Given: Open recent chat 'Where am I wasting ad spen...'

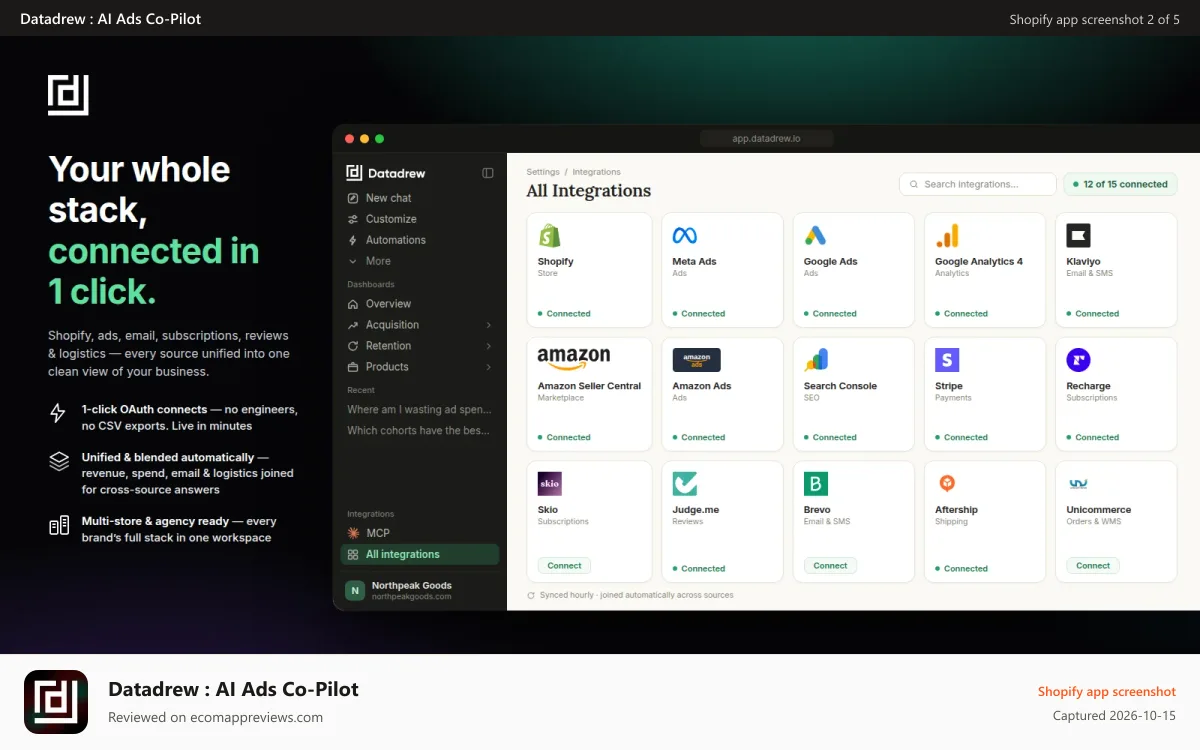Looking at the screenshot, I should (420, 410).
